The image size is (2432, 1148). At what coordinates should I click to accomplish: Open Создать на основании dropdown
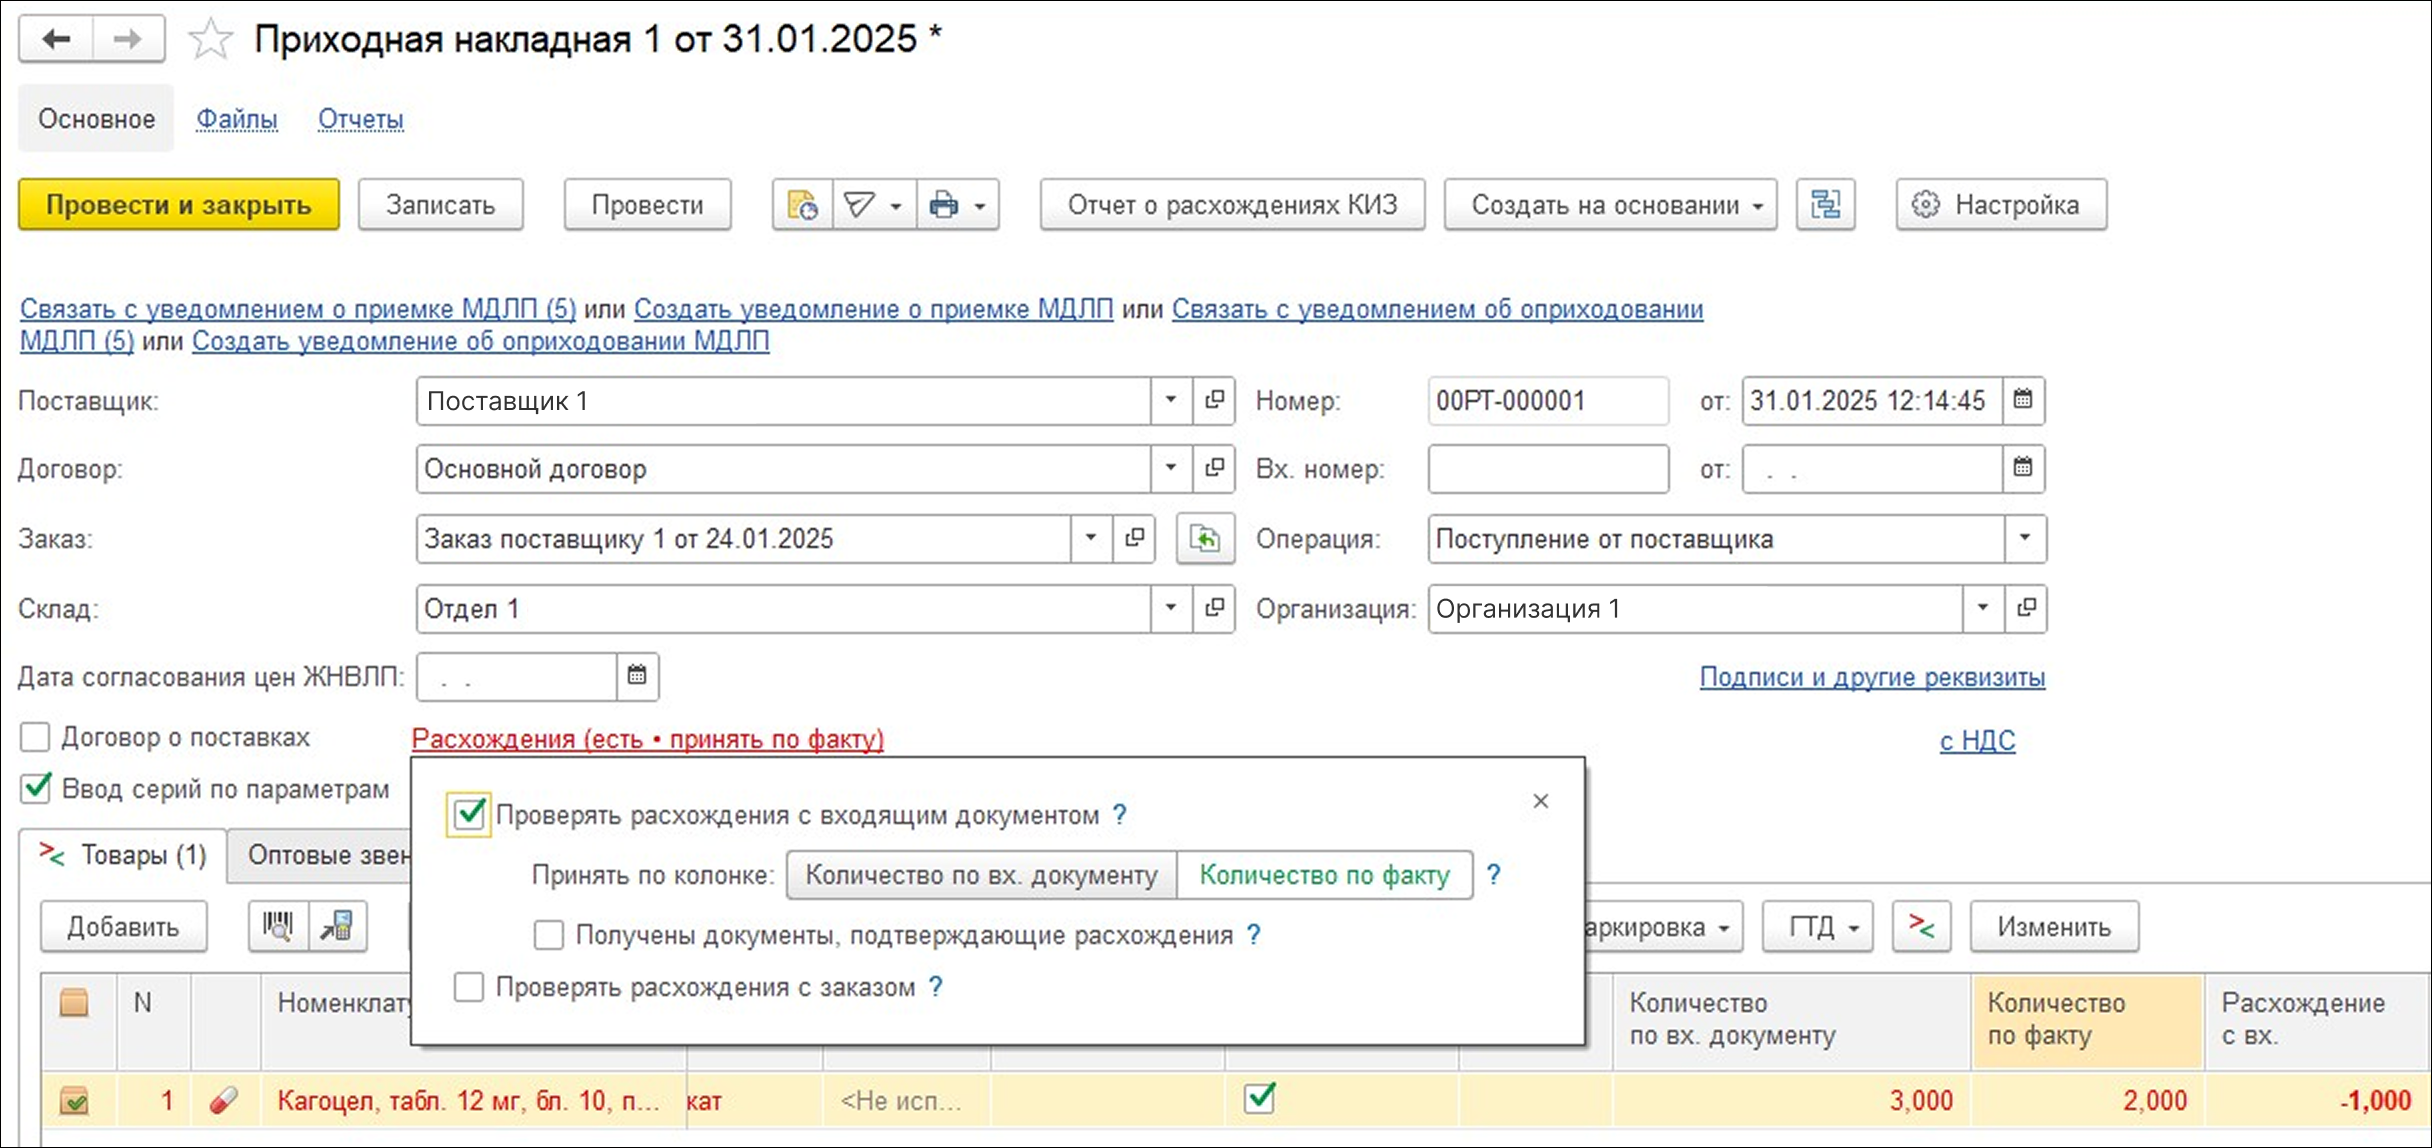(x=1610, y=205)
